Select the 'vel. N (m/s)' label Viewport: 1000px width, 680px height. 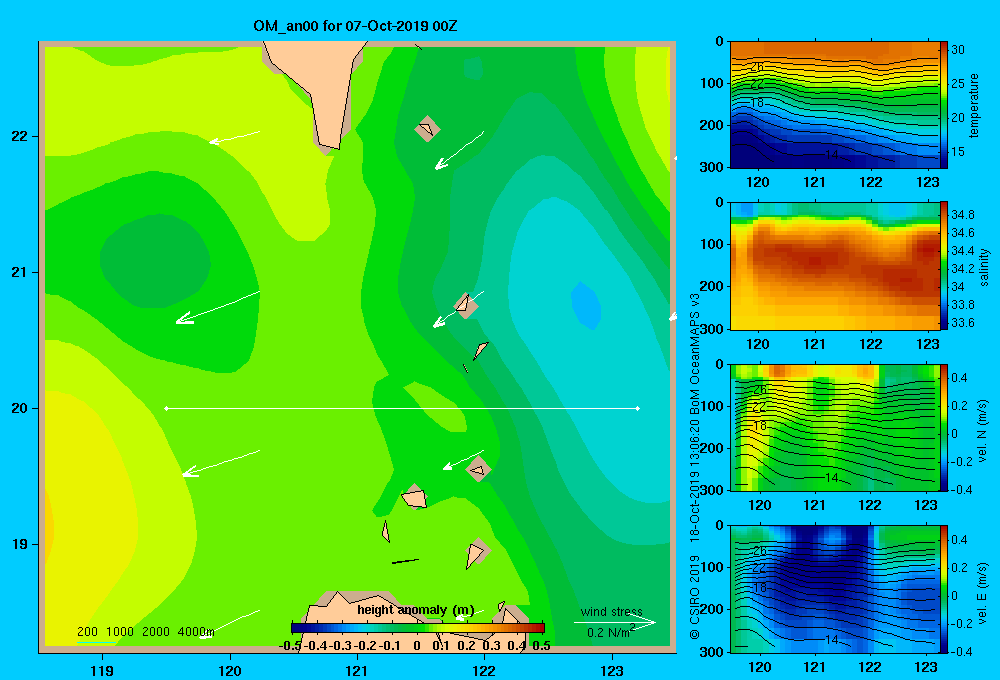[983, 431]
